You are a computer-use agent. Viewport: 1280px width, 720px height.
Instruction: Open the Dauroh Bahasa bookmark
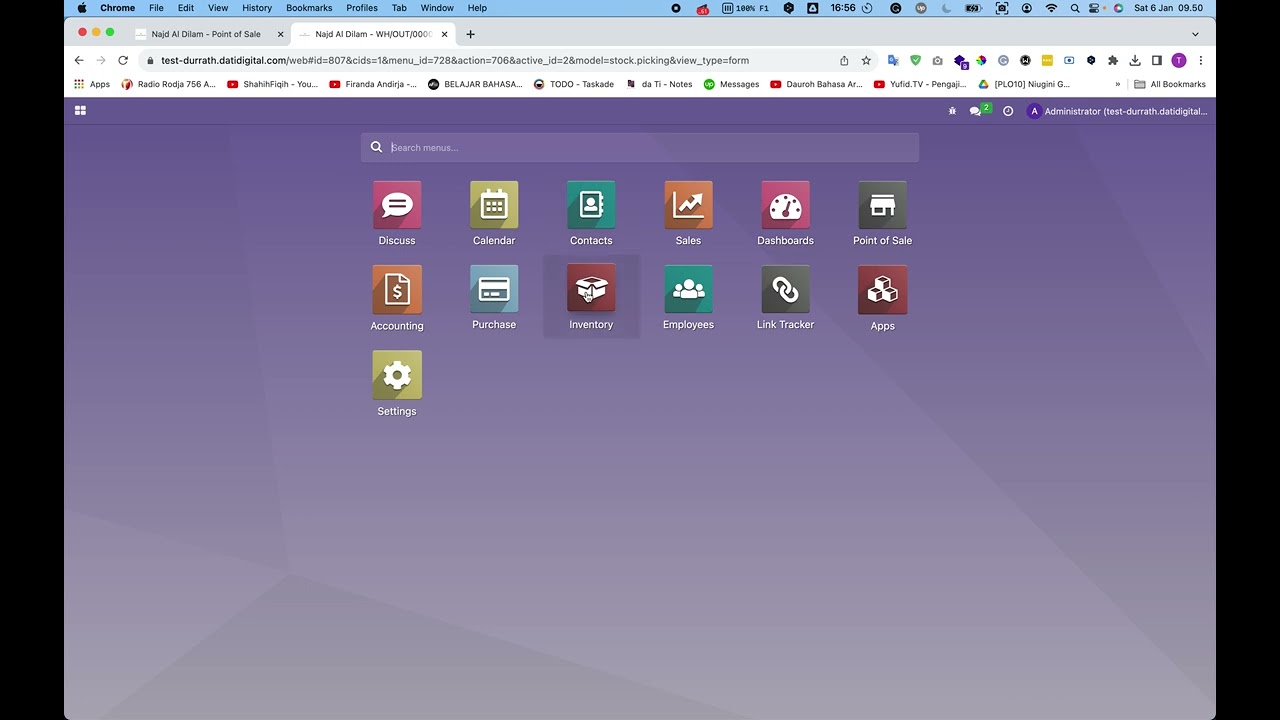816,84
